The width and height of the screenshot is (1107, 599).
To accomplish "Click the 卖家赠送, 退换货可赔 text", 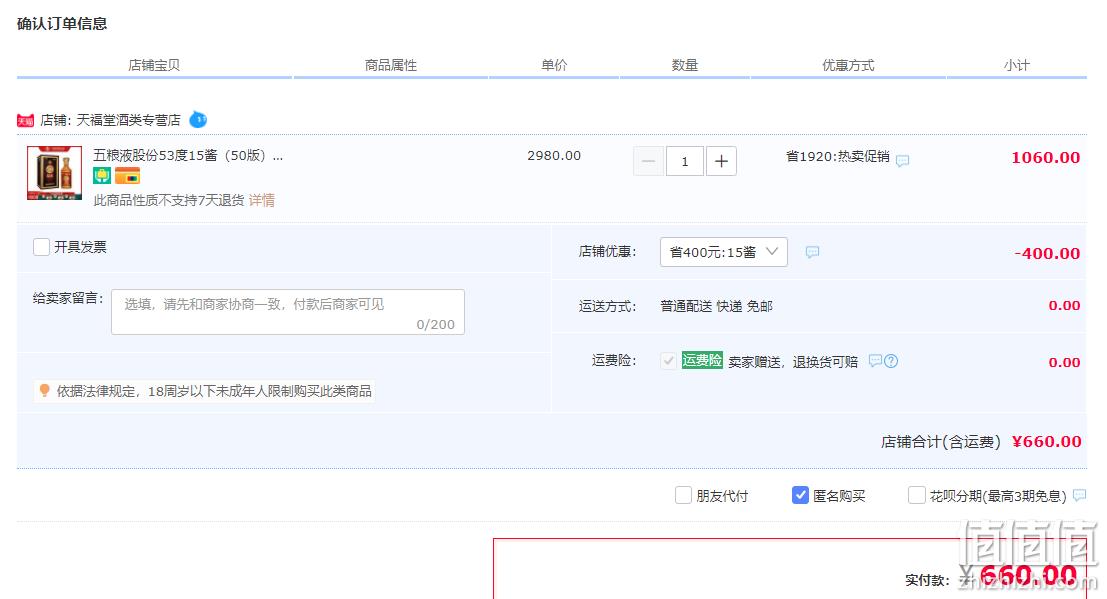I will (793, 362).
